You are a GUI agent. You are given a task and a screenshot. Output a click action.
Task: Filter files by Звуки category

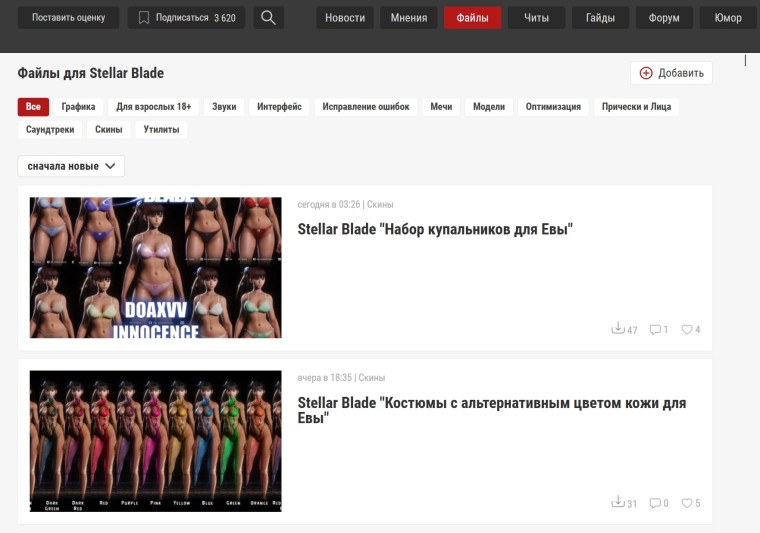point(224,107)
